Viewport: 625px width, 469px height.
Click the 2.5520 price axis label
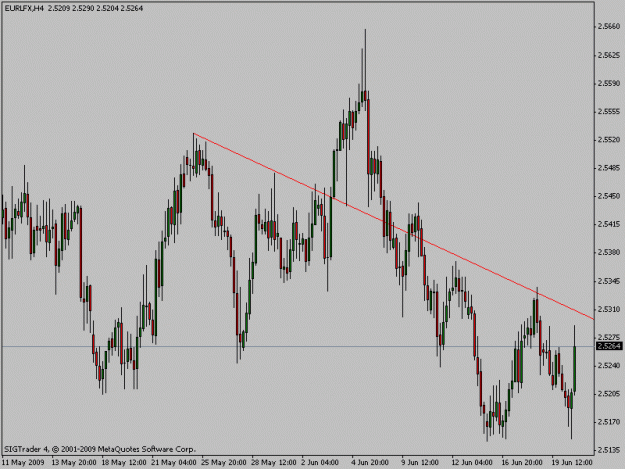[609, 140]
